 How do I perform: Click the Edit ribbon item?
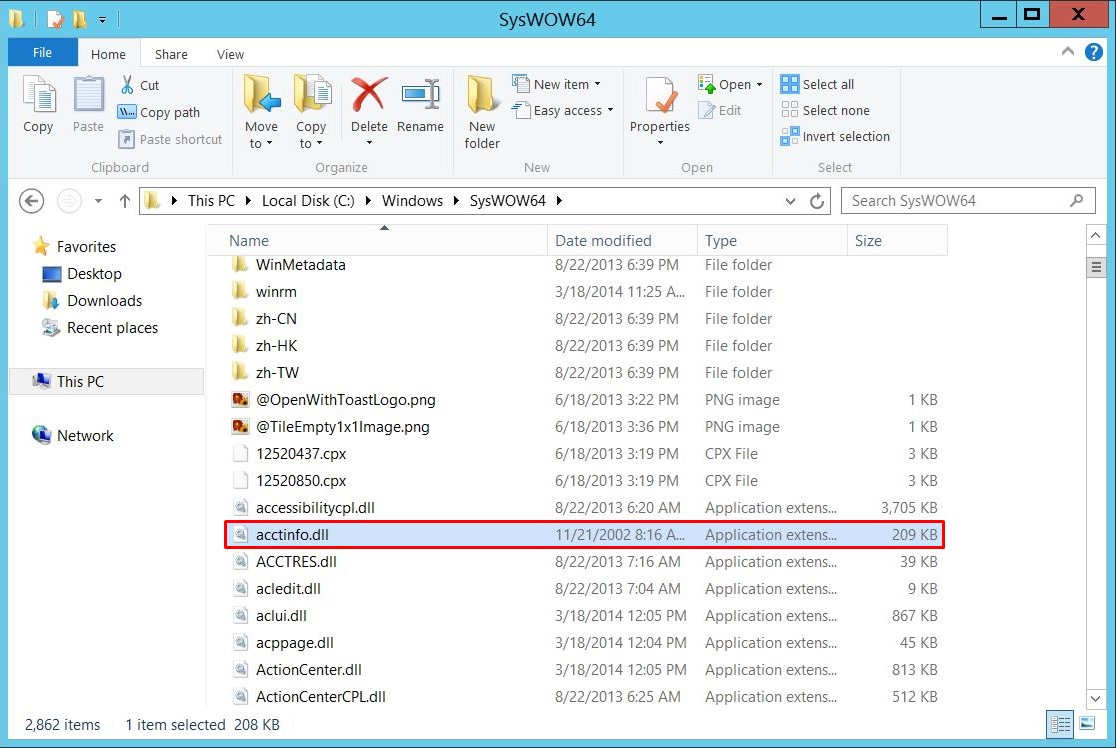coord(720,110)
